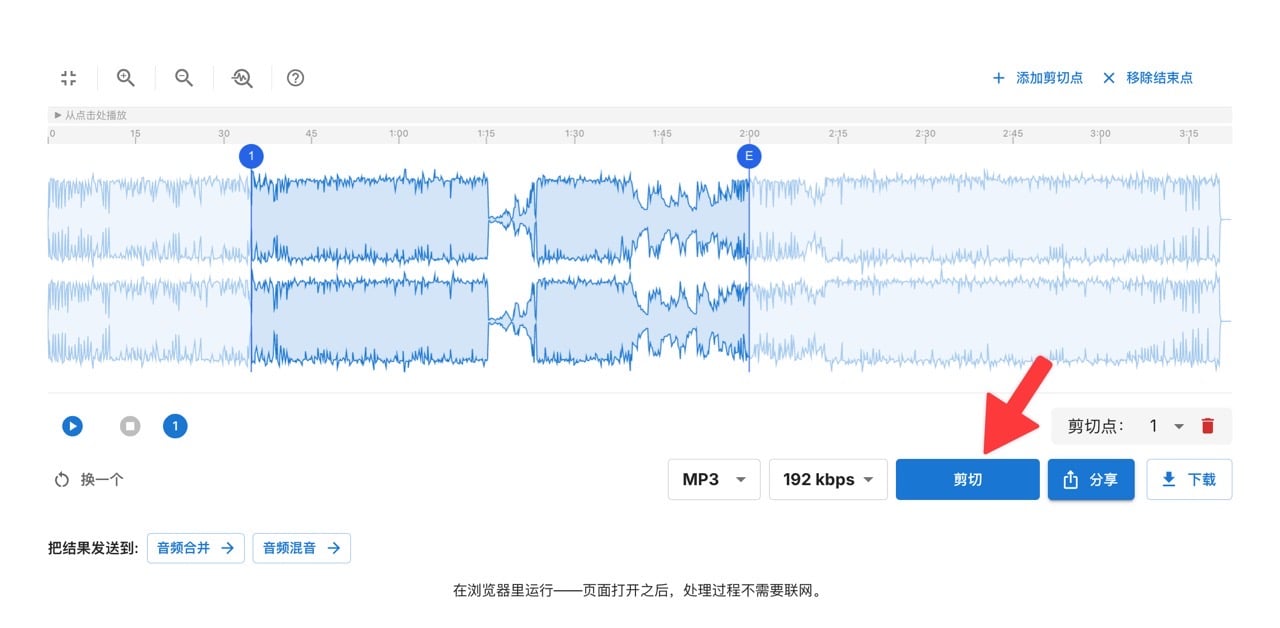
Task: Stop audio playback
Action: click(130, 426)
